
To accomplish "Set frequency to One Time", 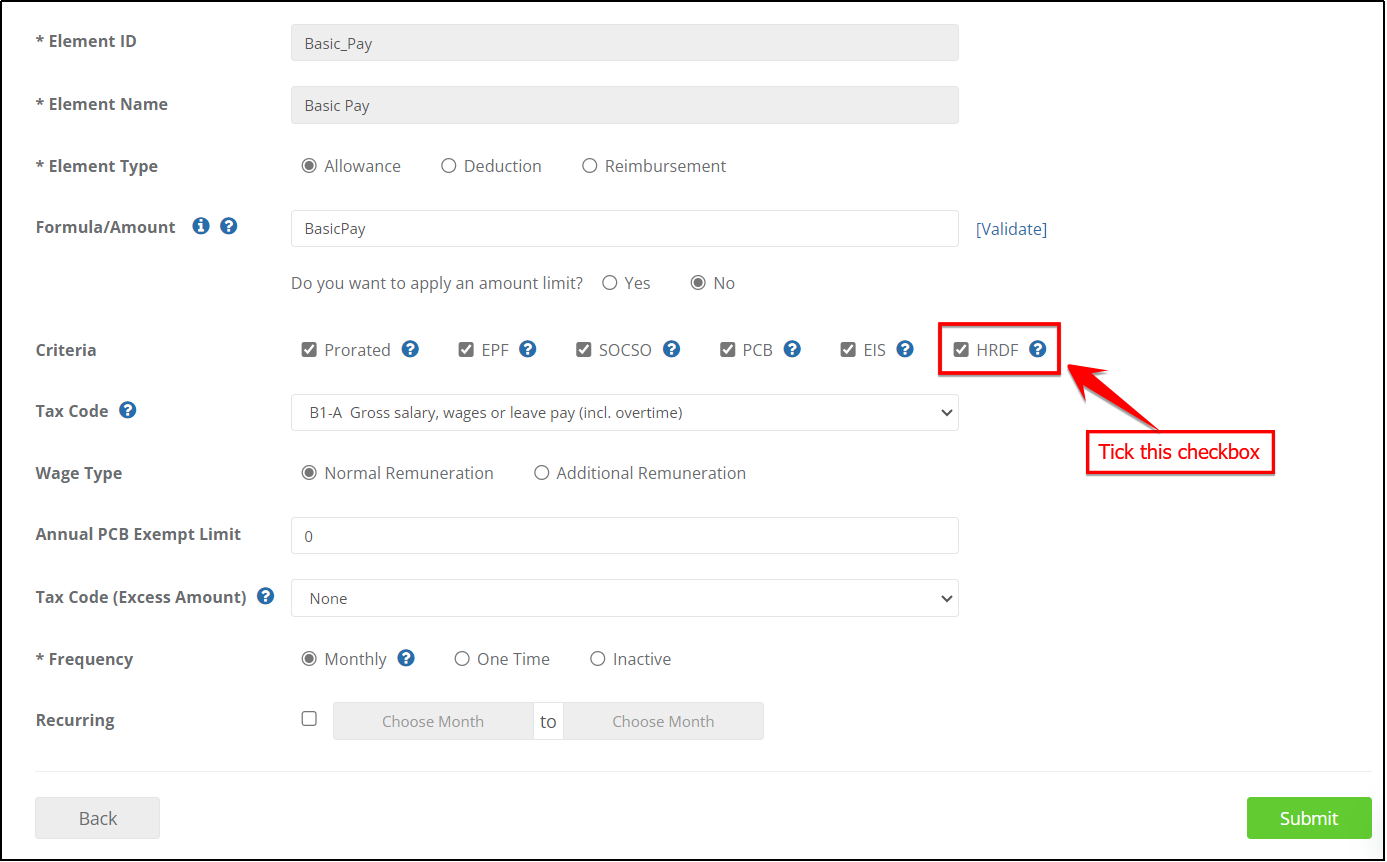I will pos(462,659).
